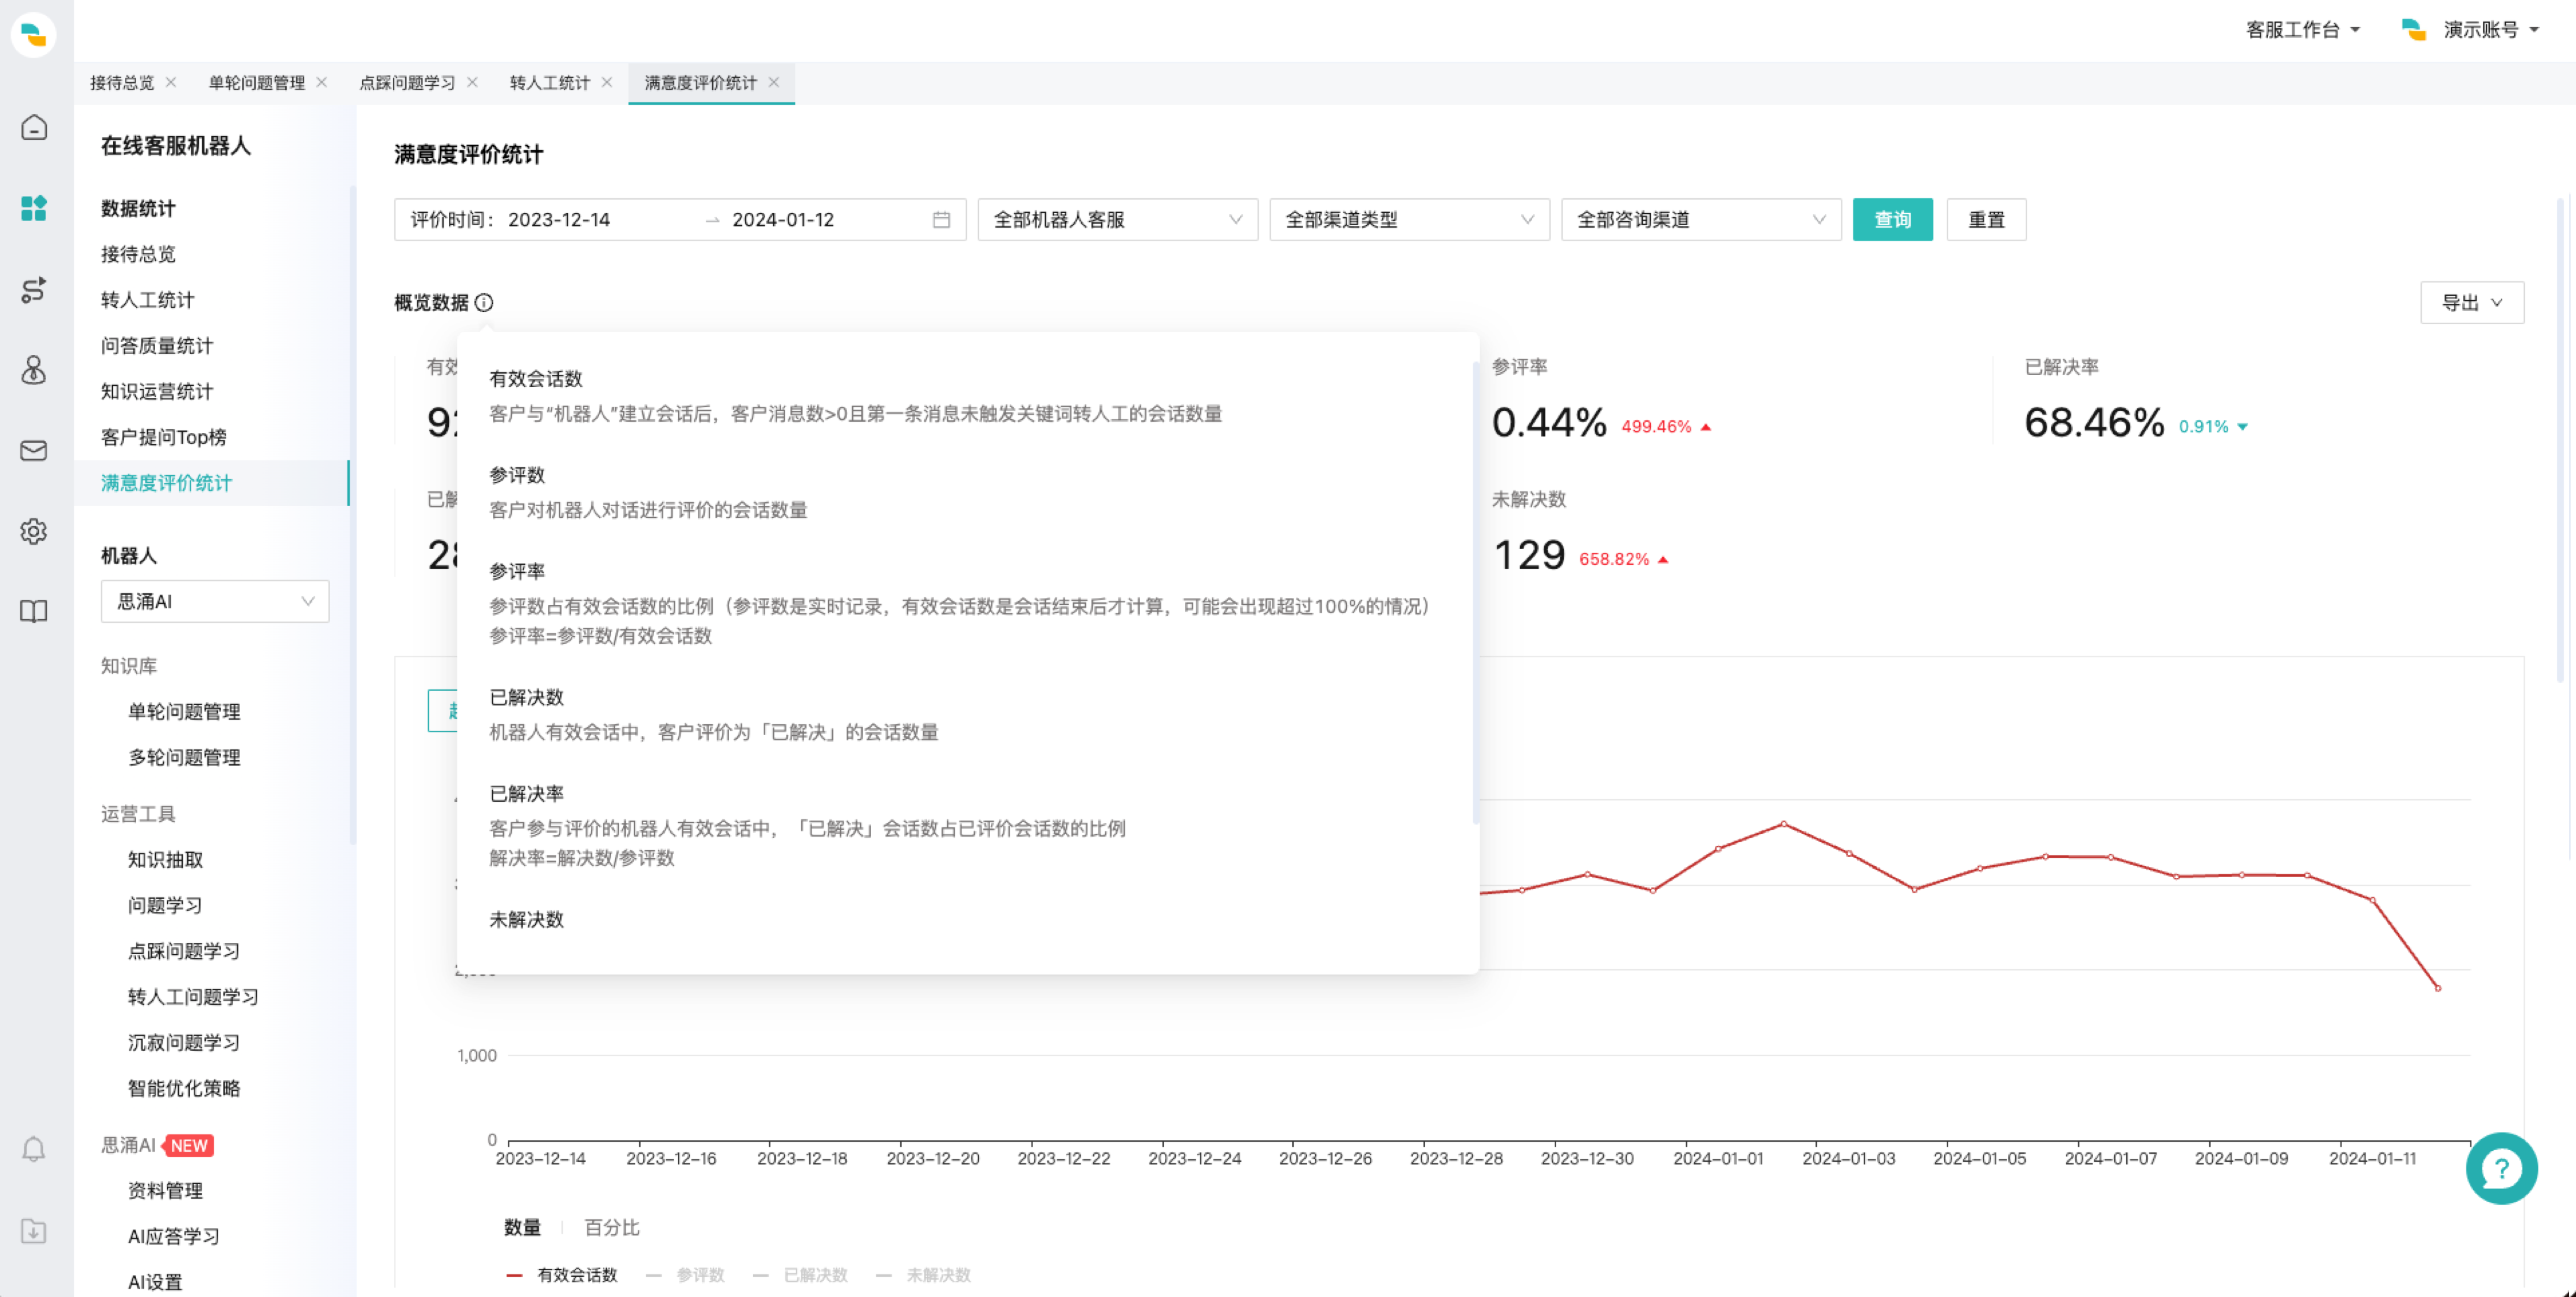Click the start date 2023-12-14 field
This screenshot has height=1297, width=2576.
(x=559, y=219)
